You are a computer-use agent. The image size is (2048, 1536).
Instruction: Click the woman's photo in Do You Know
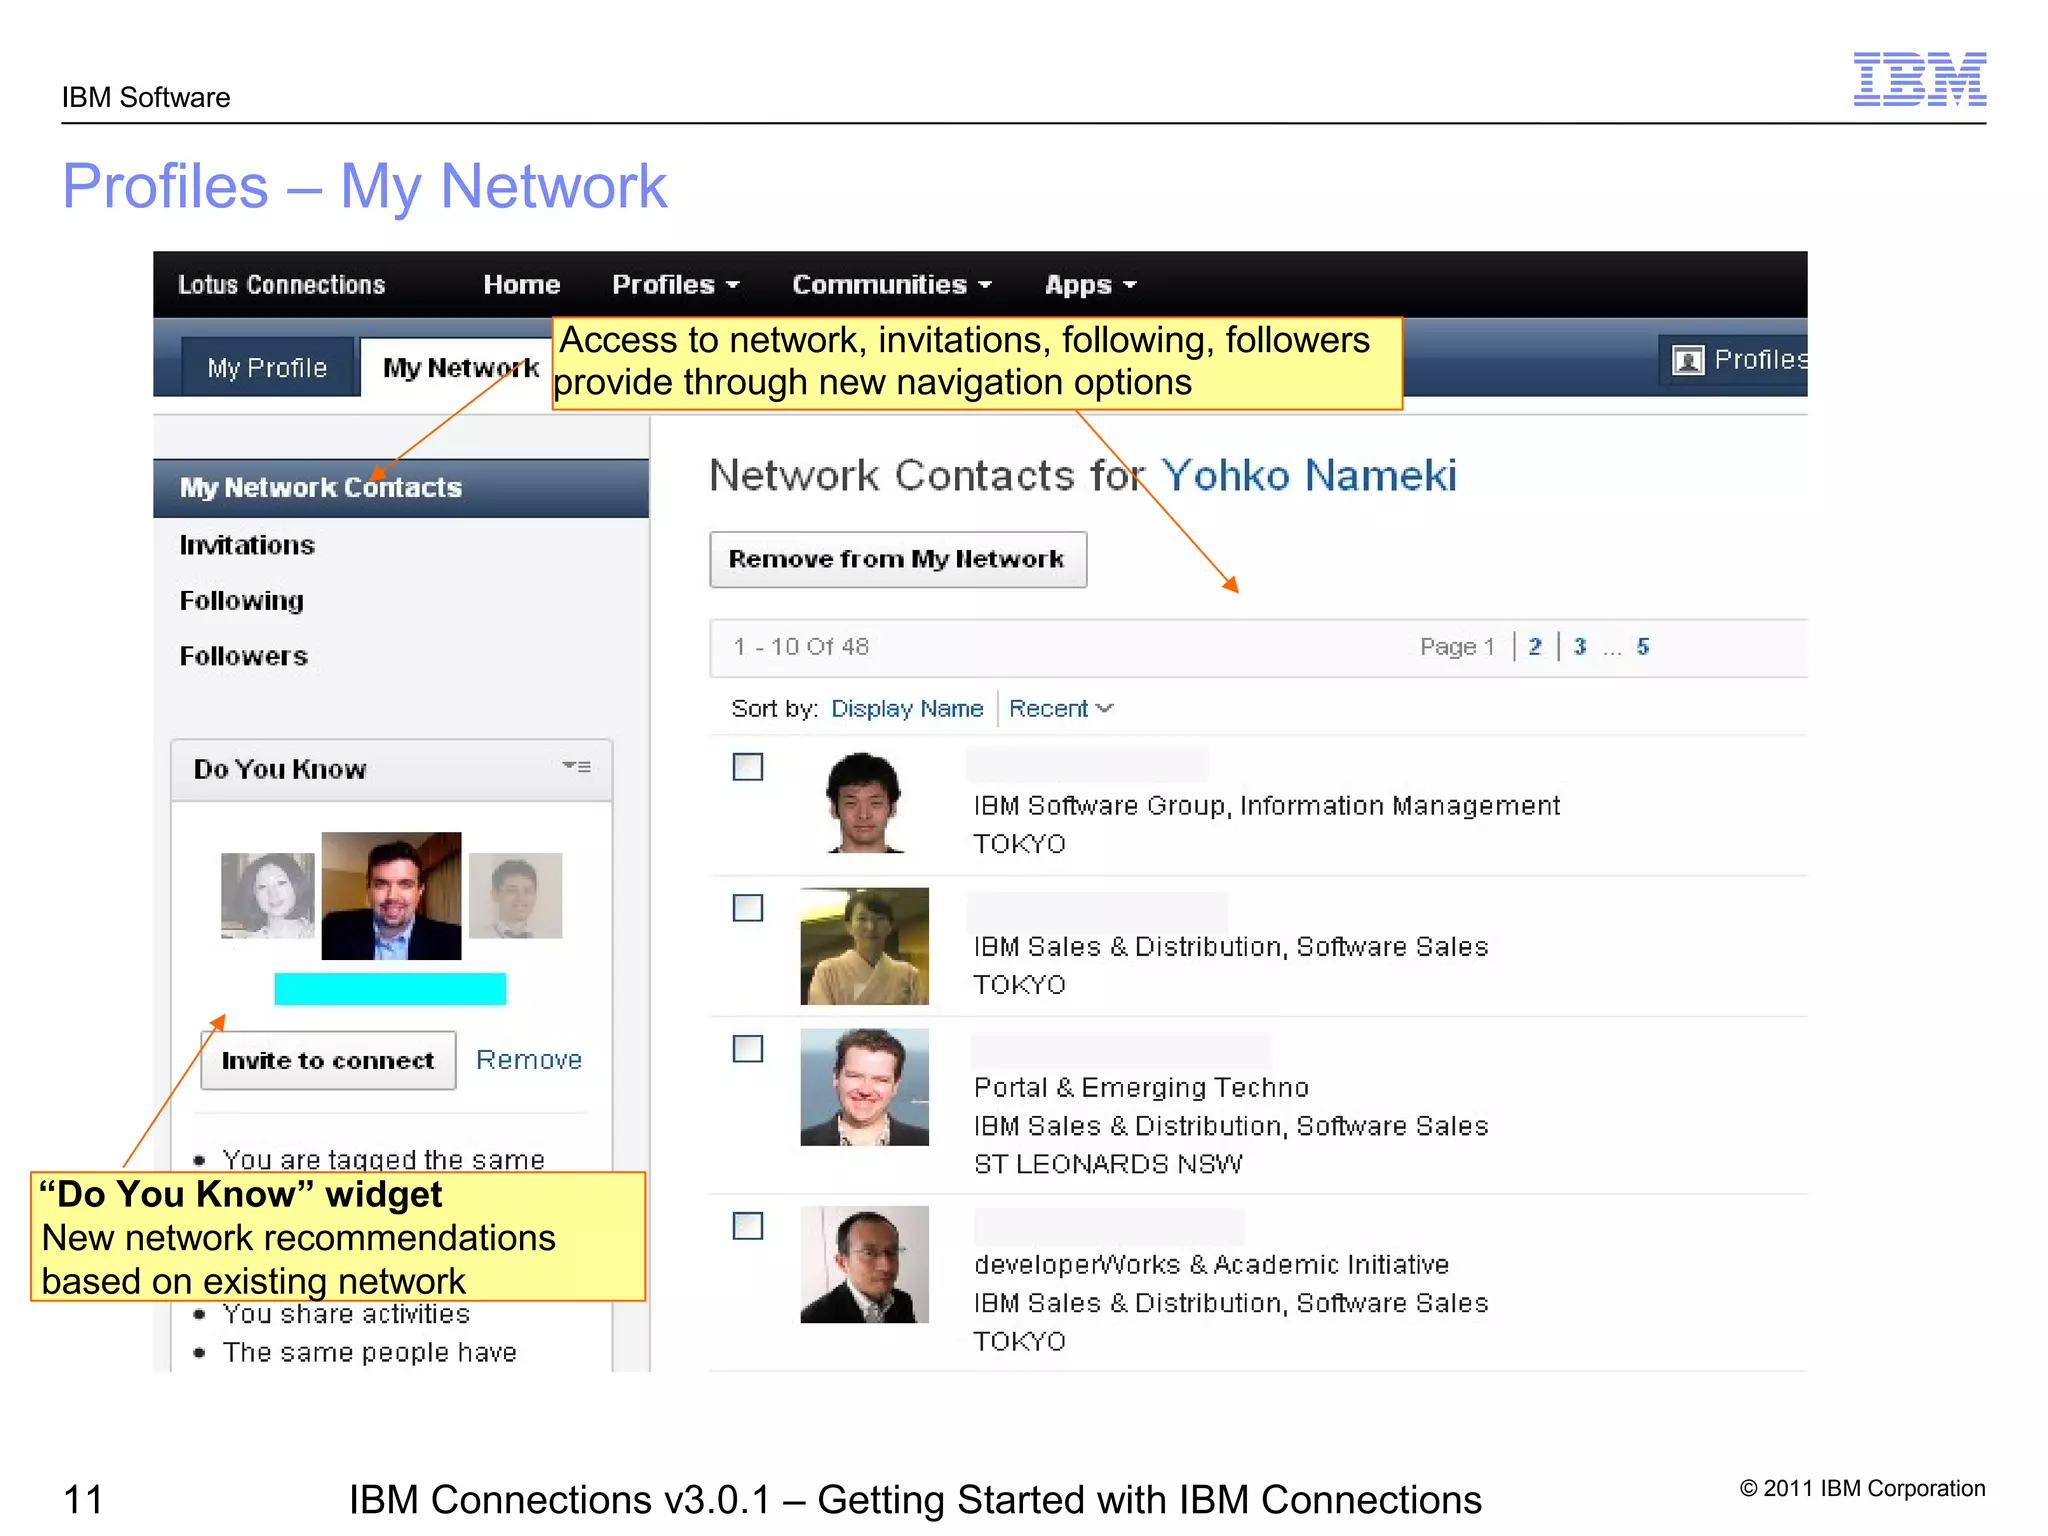coord(267,896)
